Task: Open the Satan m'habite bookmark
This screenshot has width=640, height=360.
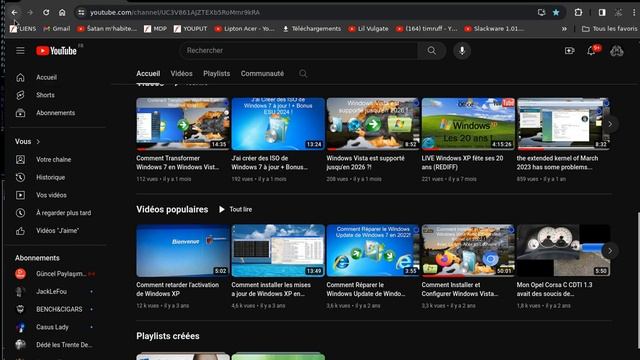Action: tap(107, 29)
